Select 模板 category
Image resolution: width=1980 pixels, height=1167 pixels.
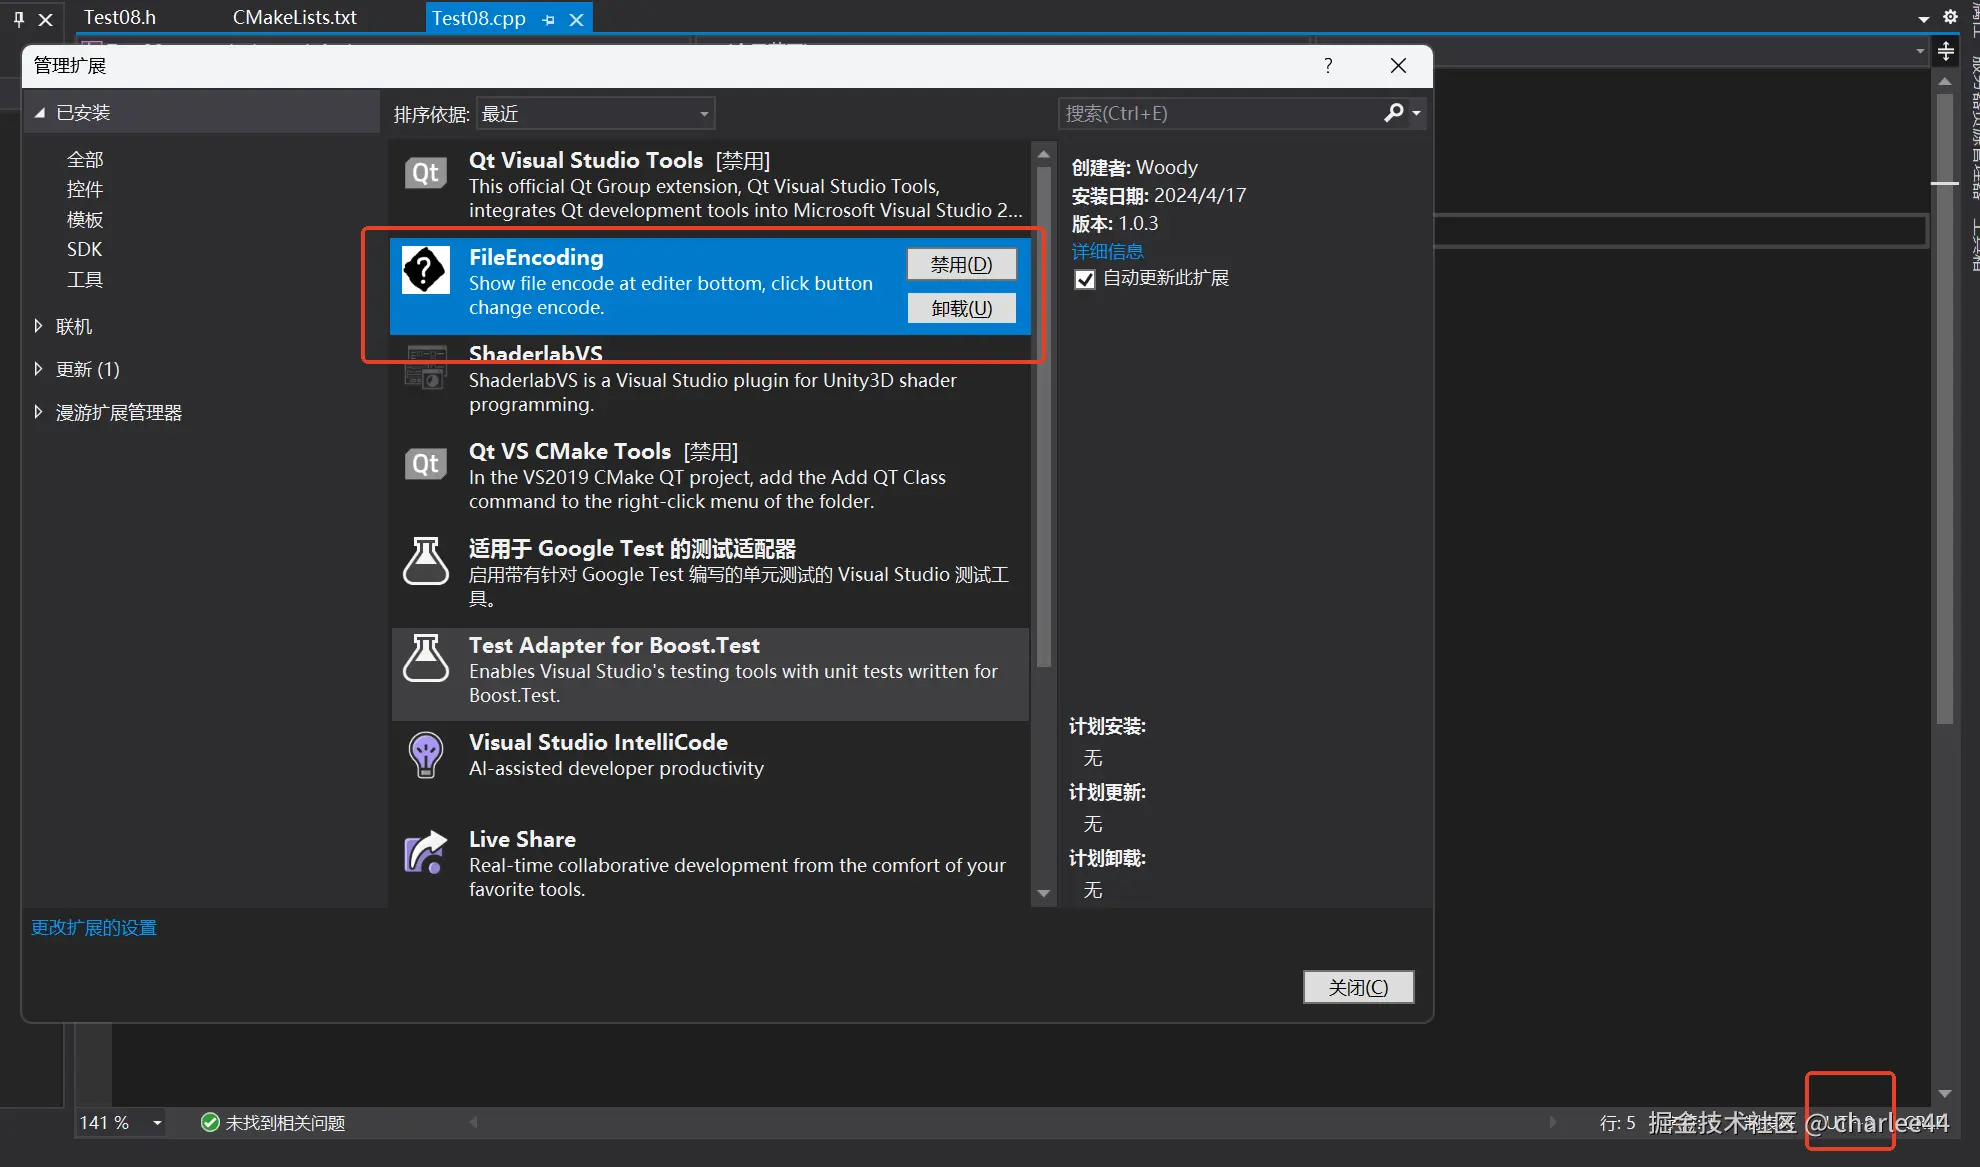click(x=85, y=220)
